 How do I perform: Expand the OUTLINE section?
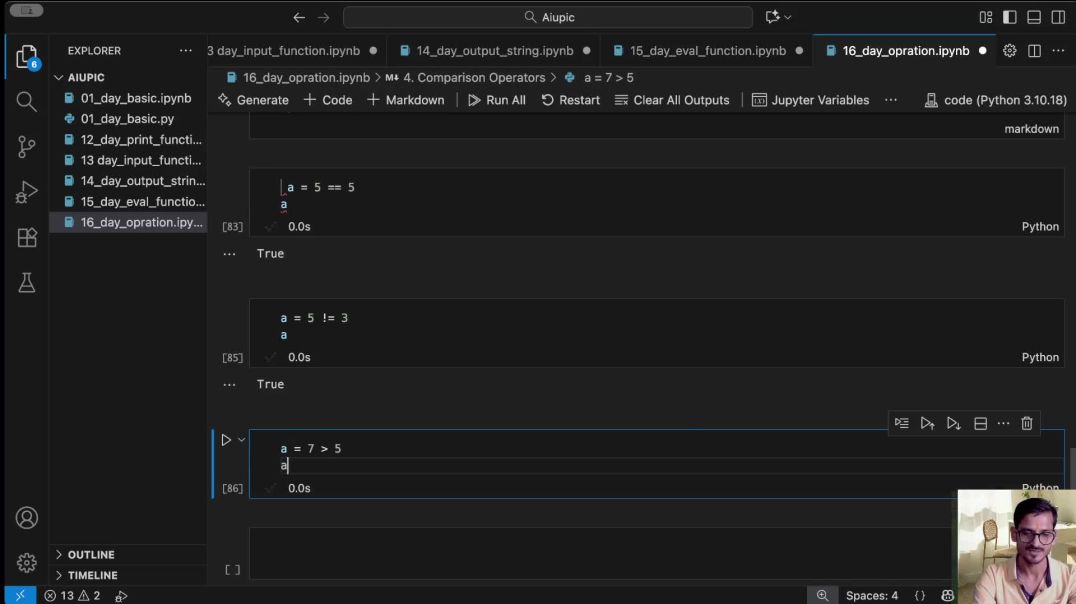click(90, 555)
